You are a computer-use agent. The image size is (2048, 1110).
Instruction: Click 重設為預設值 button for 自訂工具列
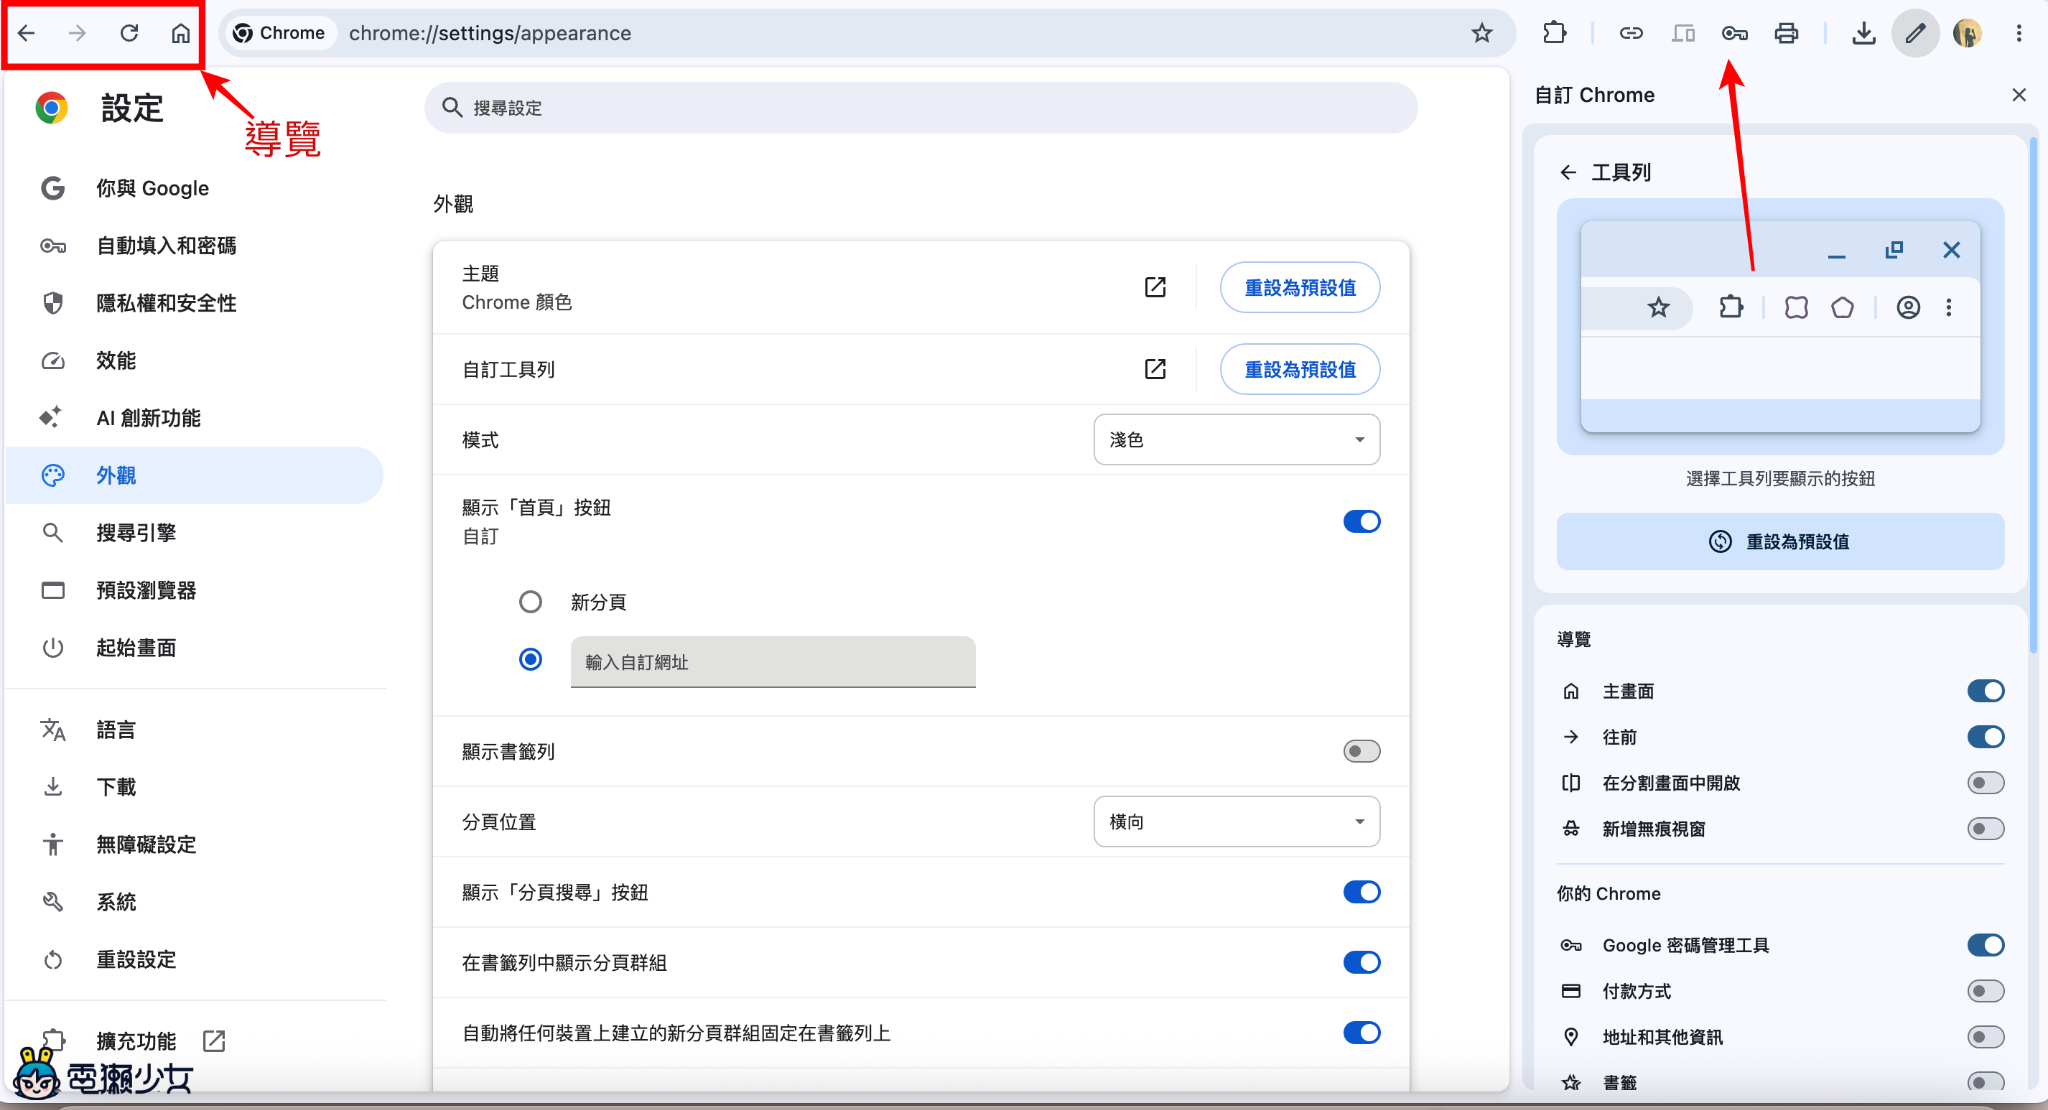coord(1300,369)
